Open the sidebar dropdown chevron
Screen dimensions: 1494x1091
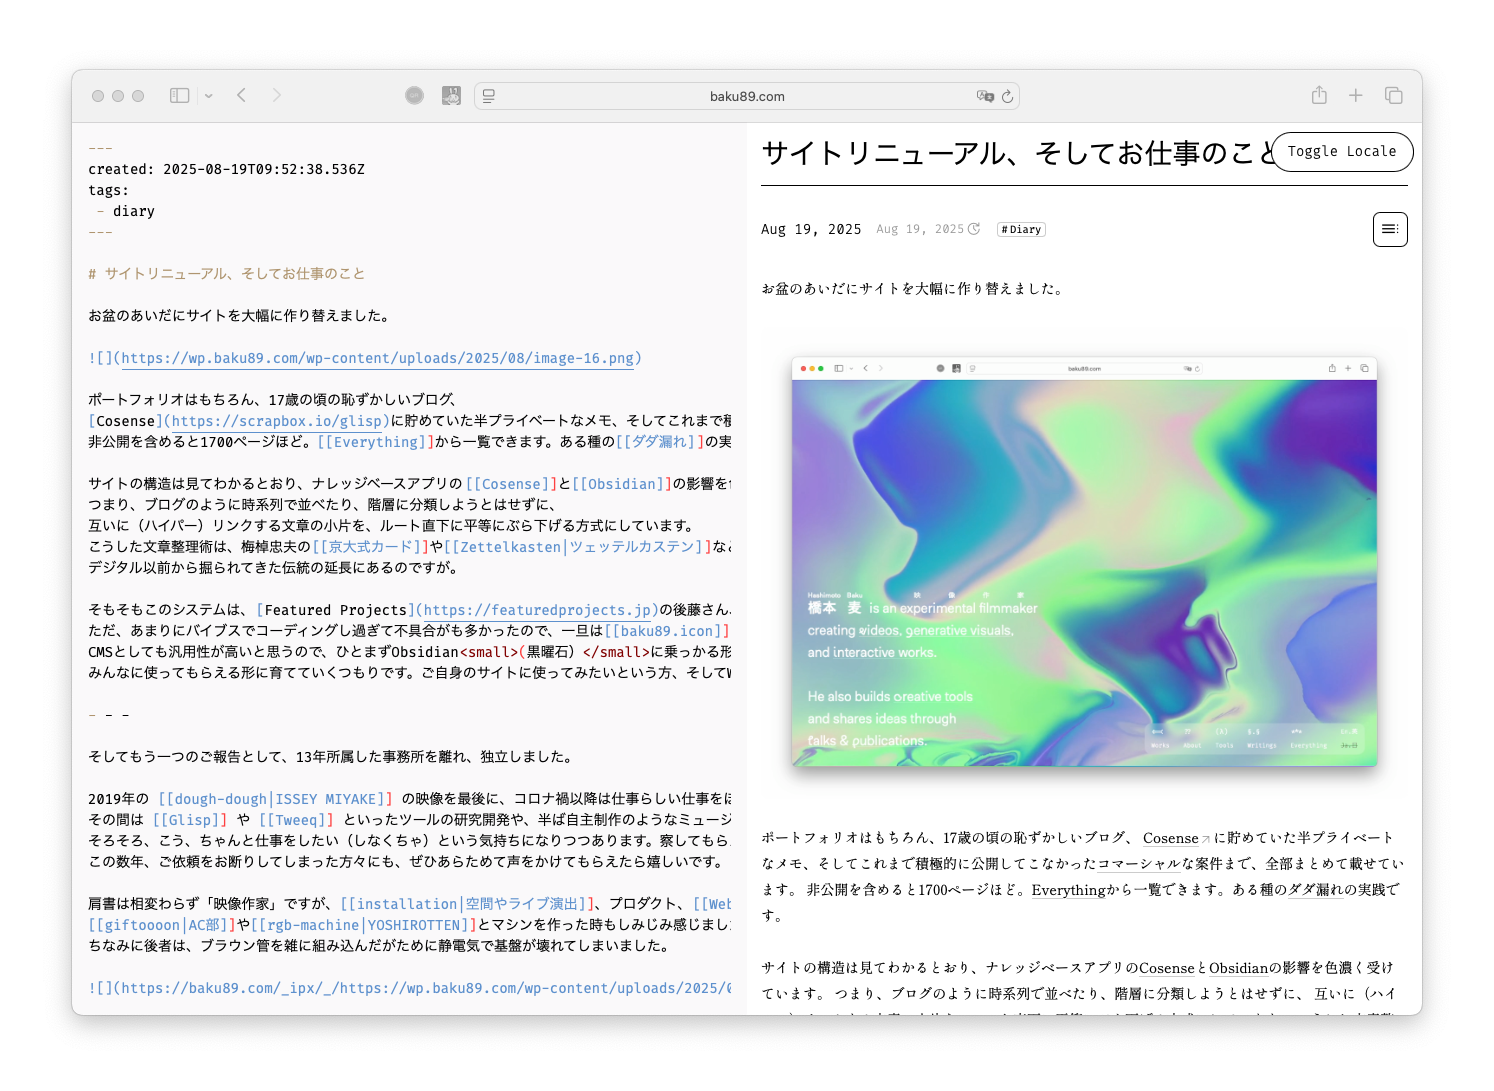pos(208,96)
